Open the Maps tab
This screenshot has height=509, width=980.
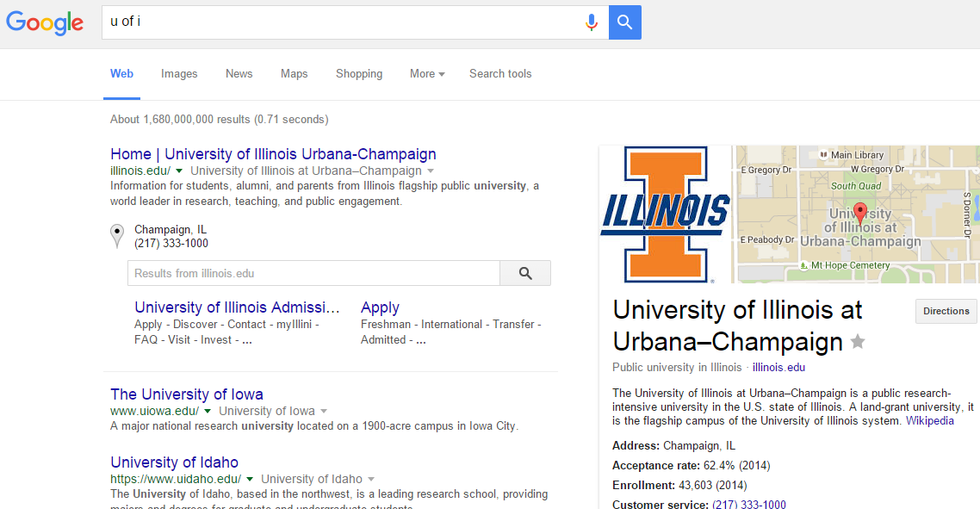click(x=294, y=74)
